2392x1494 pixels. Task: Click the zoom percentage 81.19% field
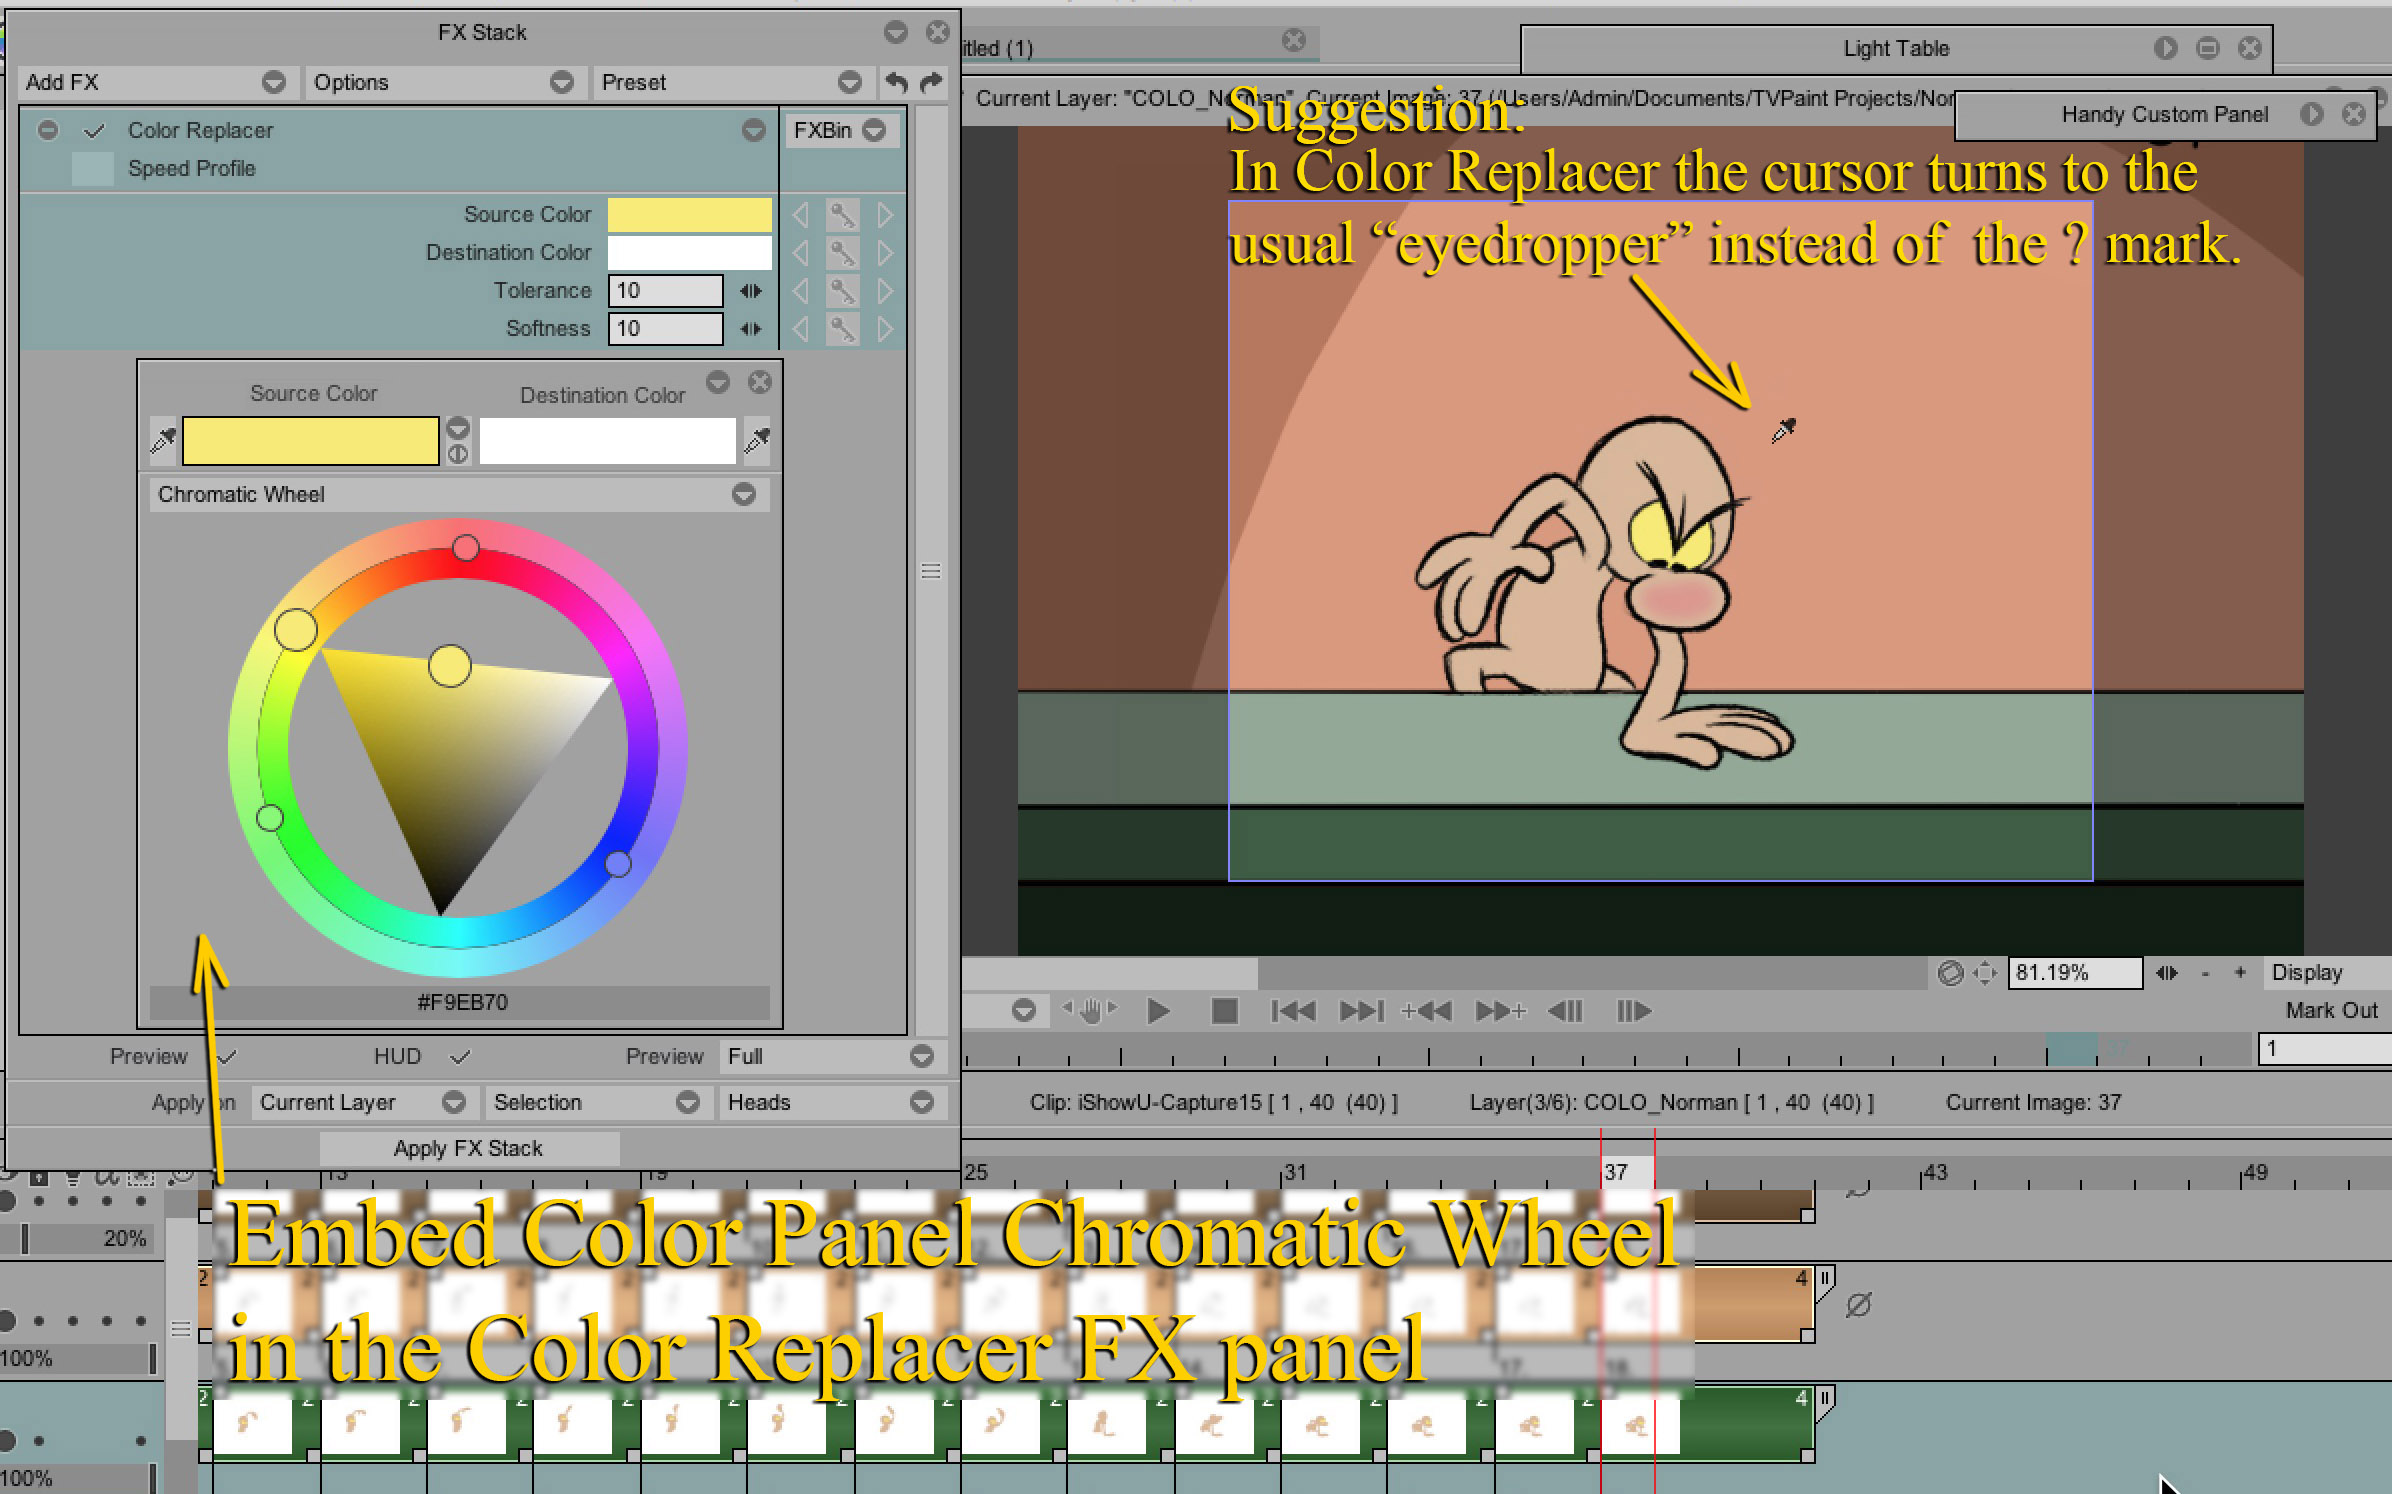click(2074, 973)
